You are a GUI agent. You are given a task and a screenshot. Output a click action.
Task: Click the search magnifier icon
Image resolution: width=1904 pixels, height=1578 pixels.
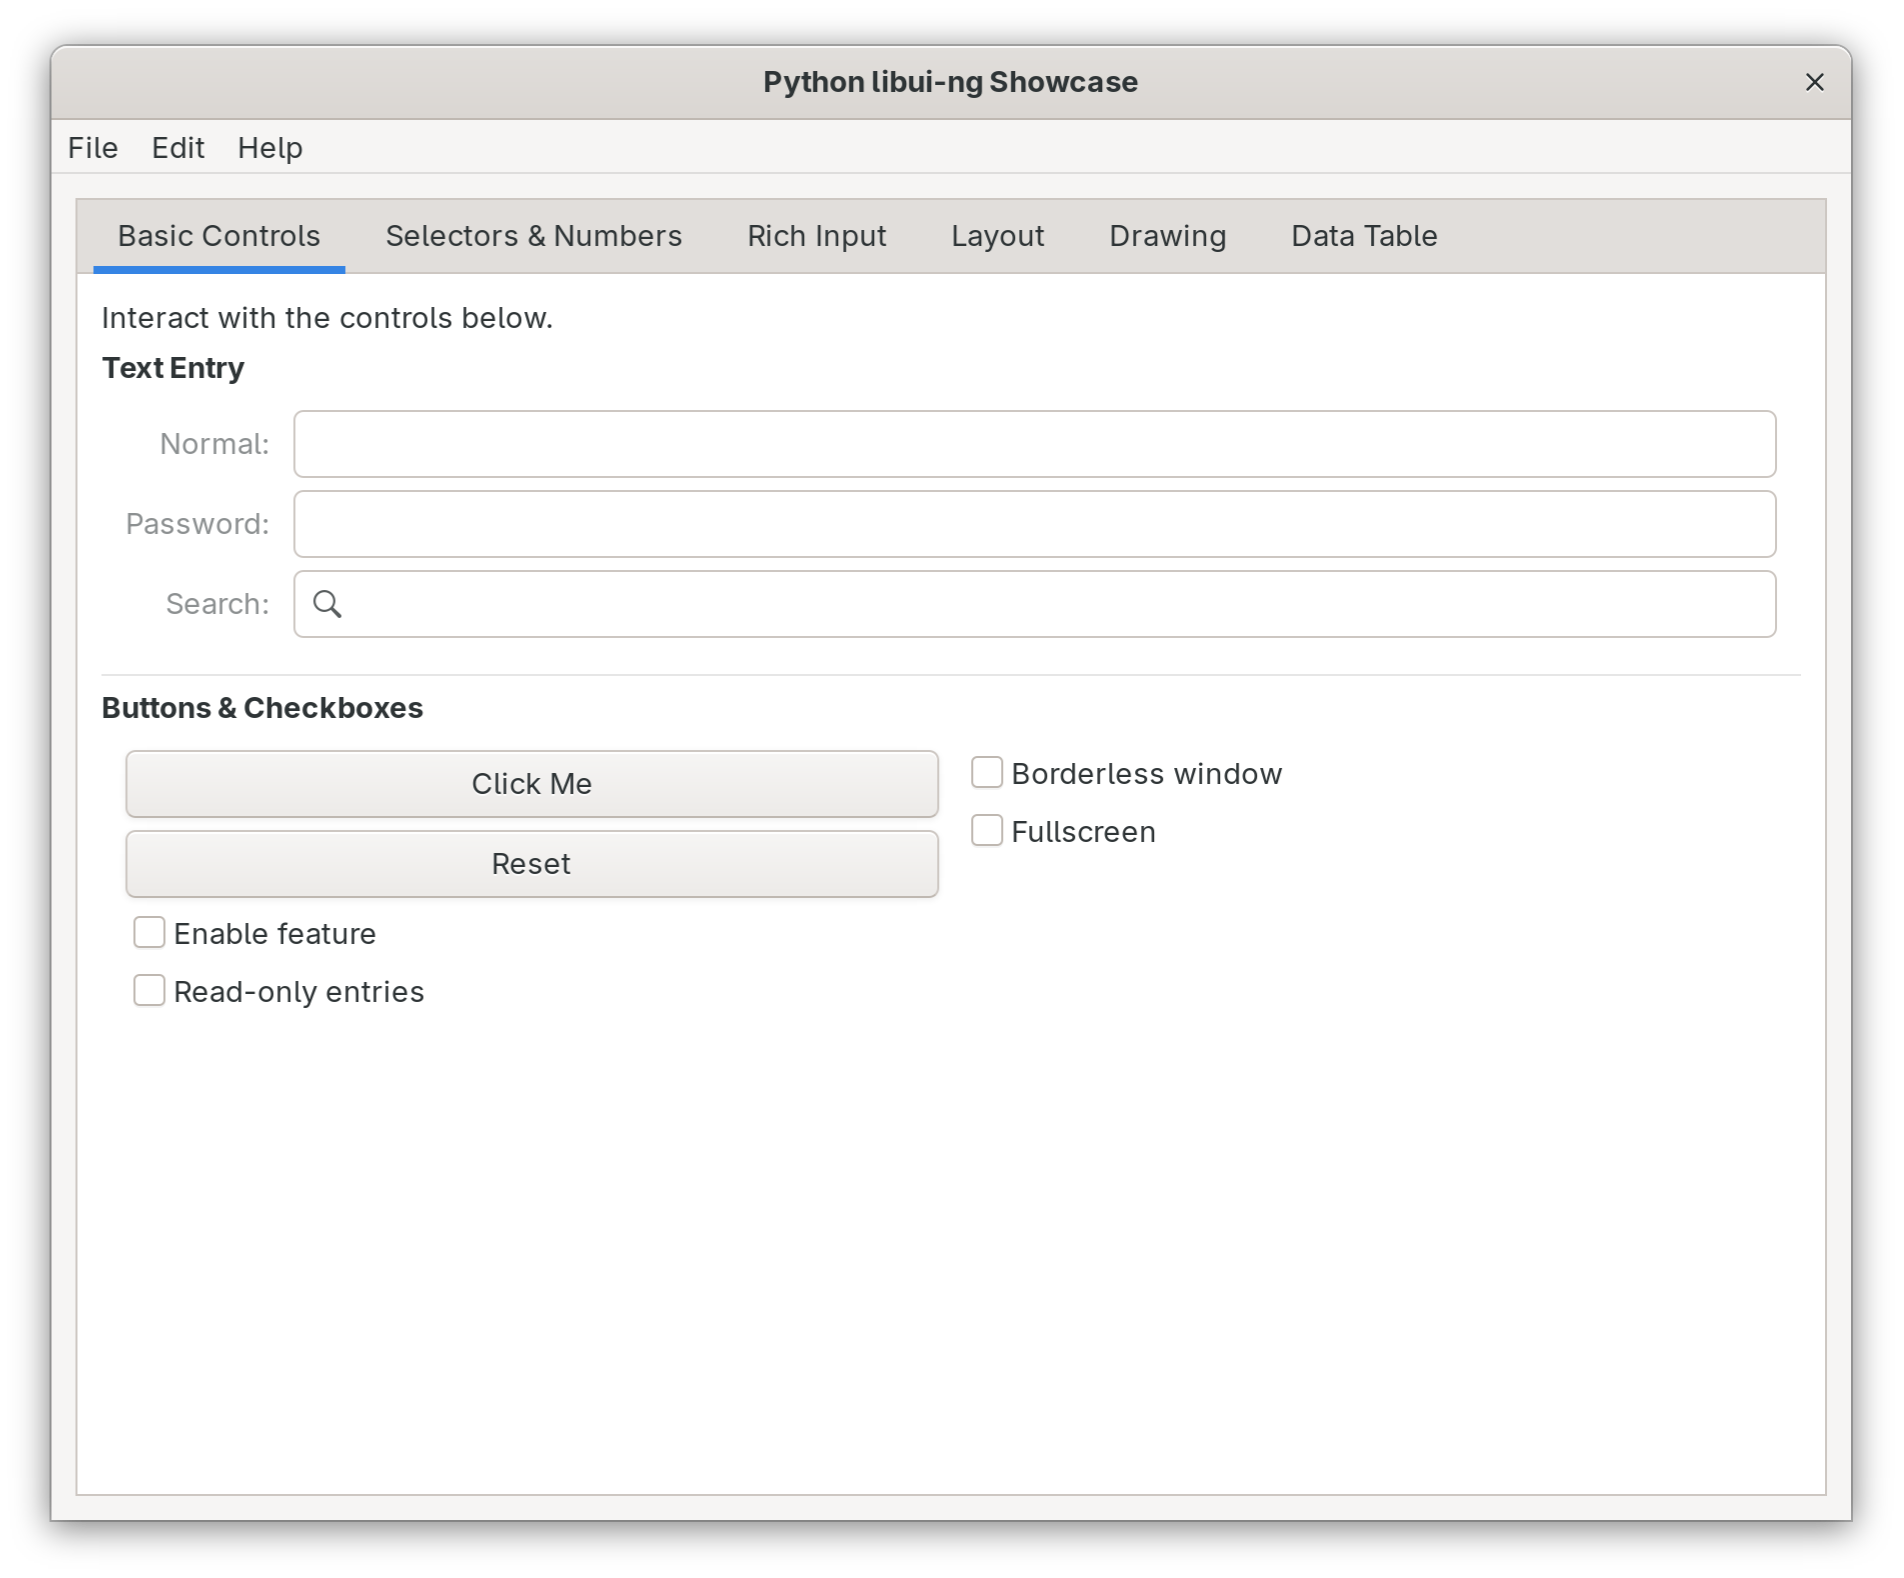[x=327, y=604]
